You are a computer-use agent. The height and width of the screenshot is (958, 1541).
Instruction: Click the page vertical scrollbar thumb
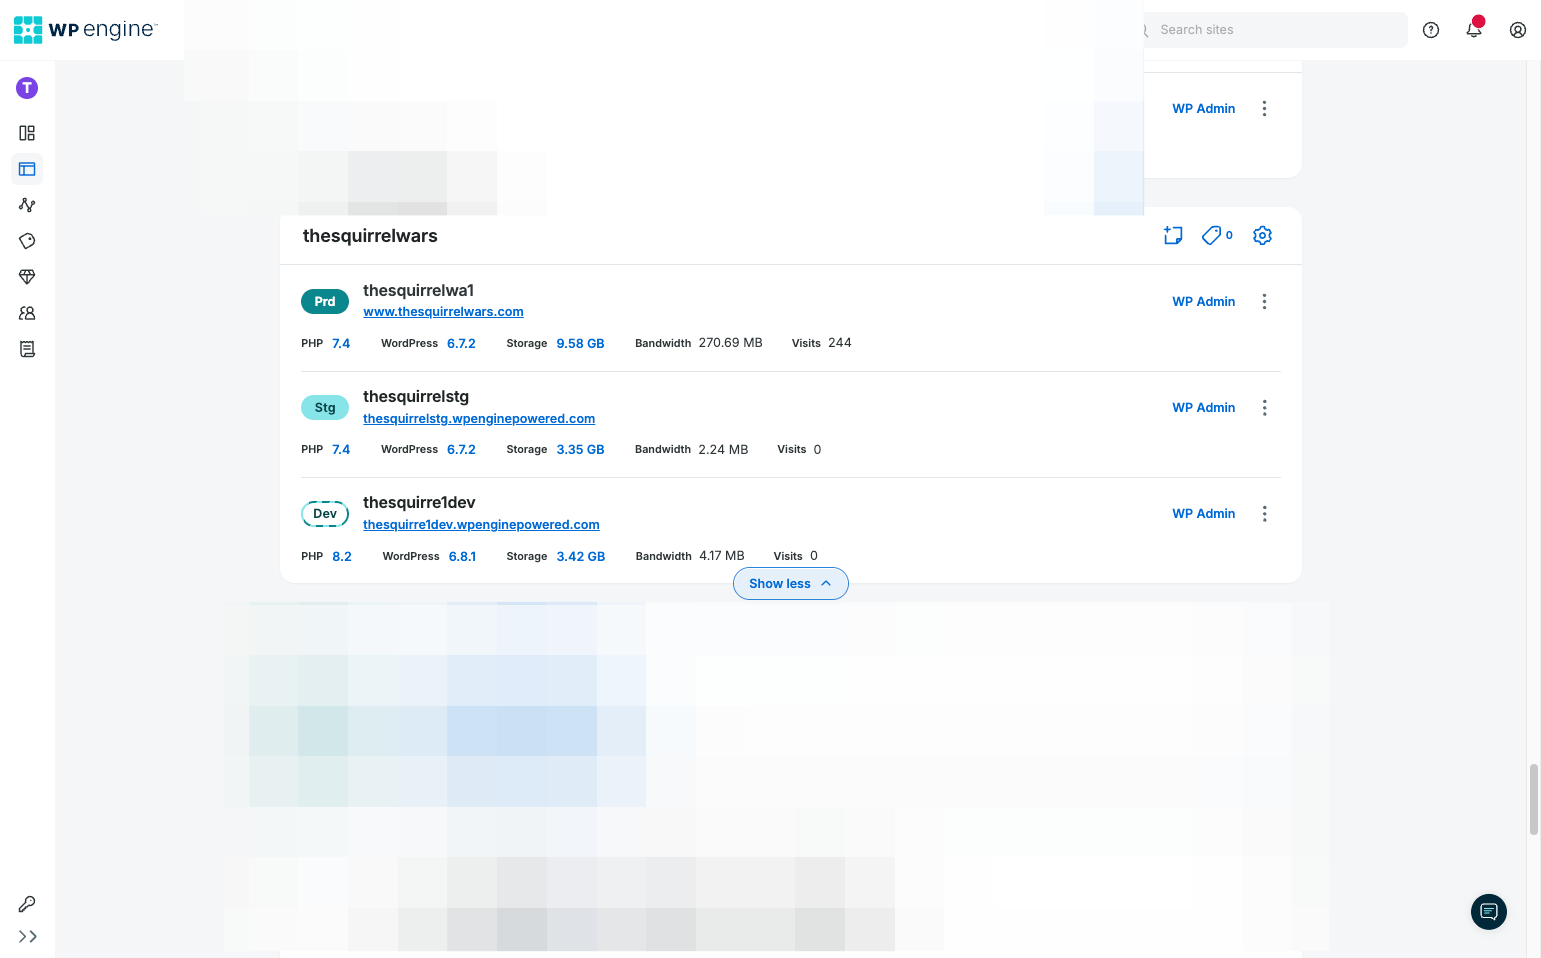[x=1534, y=799]
